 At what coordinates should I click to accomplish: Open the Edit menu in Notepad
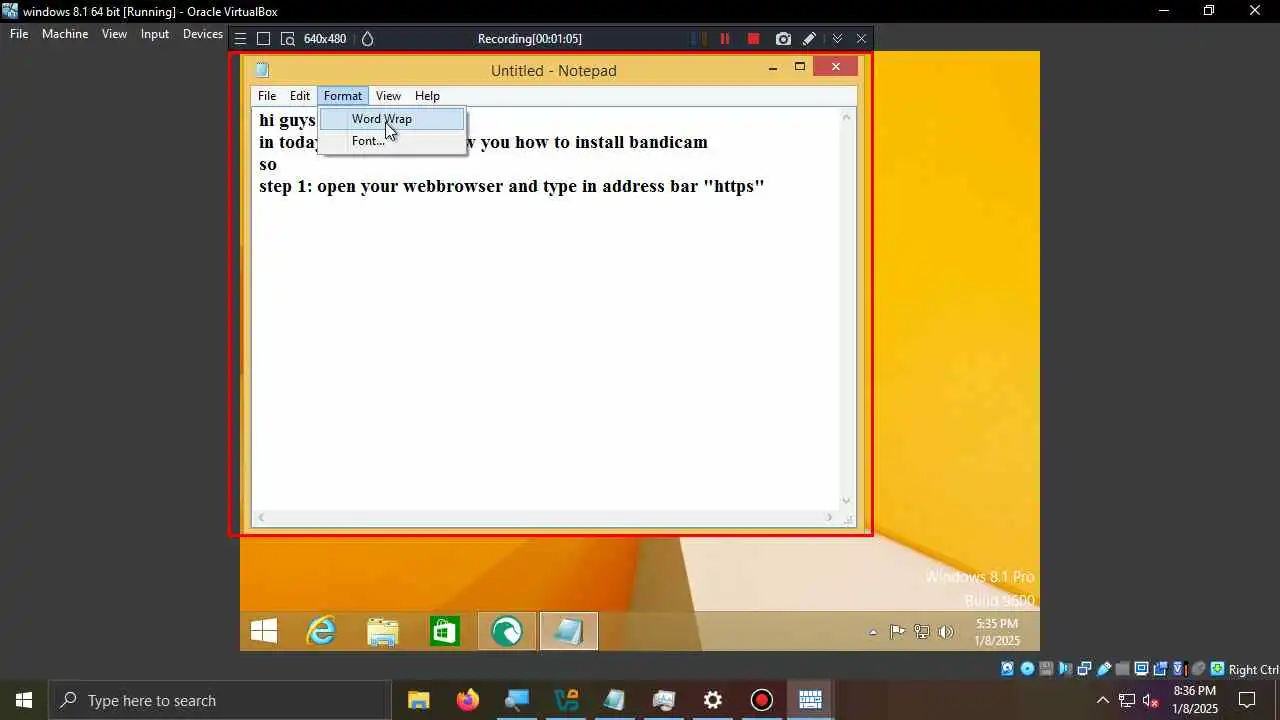tap(300, 96)
